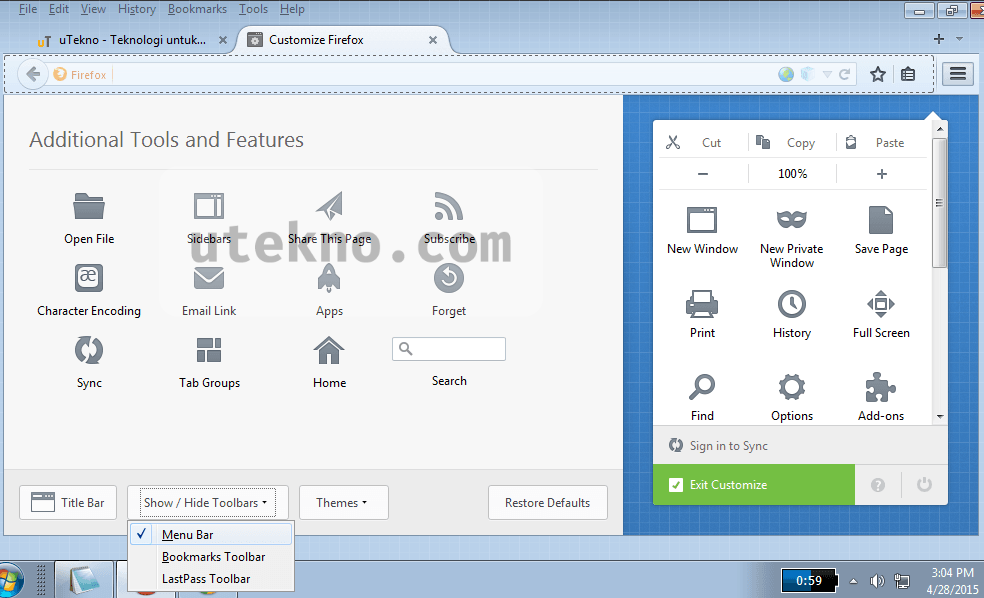Open the Themes dropdown
The image size is (984, 598).
click(x=344, y=503)
